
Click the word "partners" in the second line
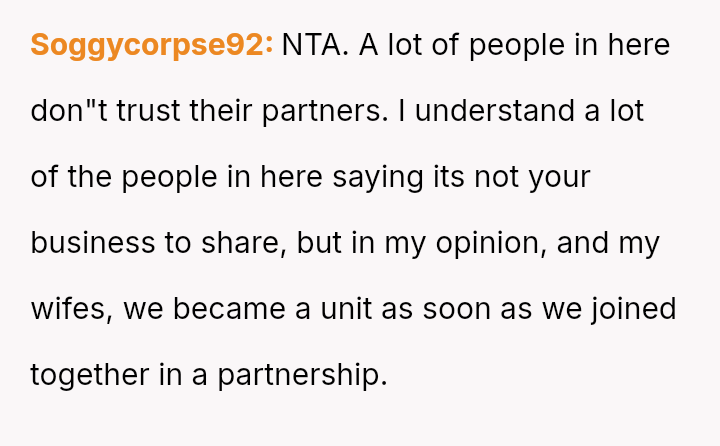tap(324, 111)
